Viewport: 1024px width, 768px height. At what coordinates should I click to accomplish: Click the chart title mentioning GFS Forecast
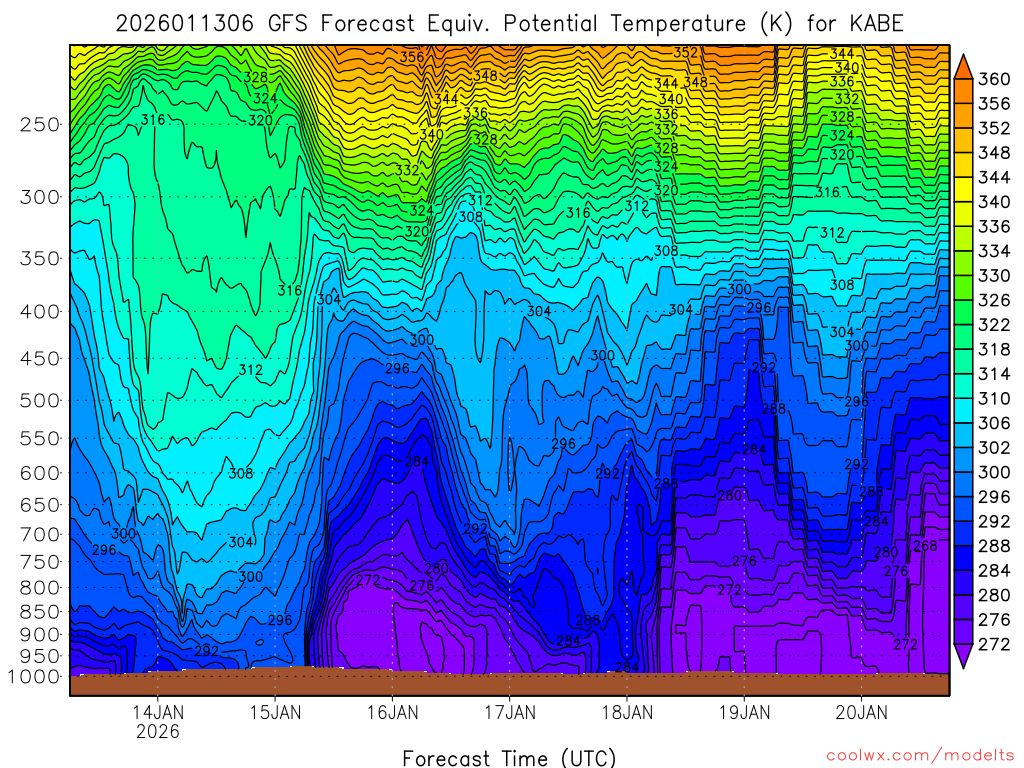point(509,24)
